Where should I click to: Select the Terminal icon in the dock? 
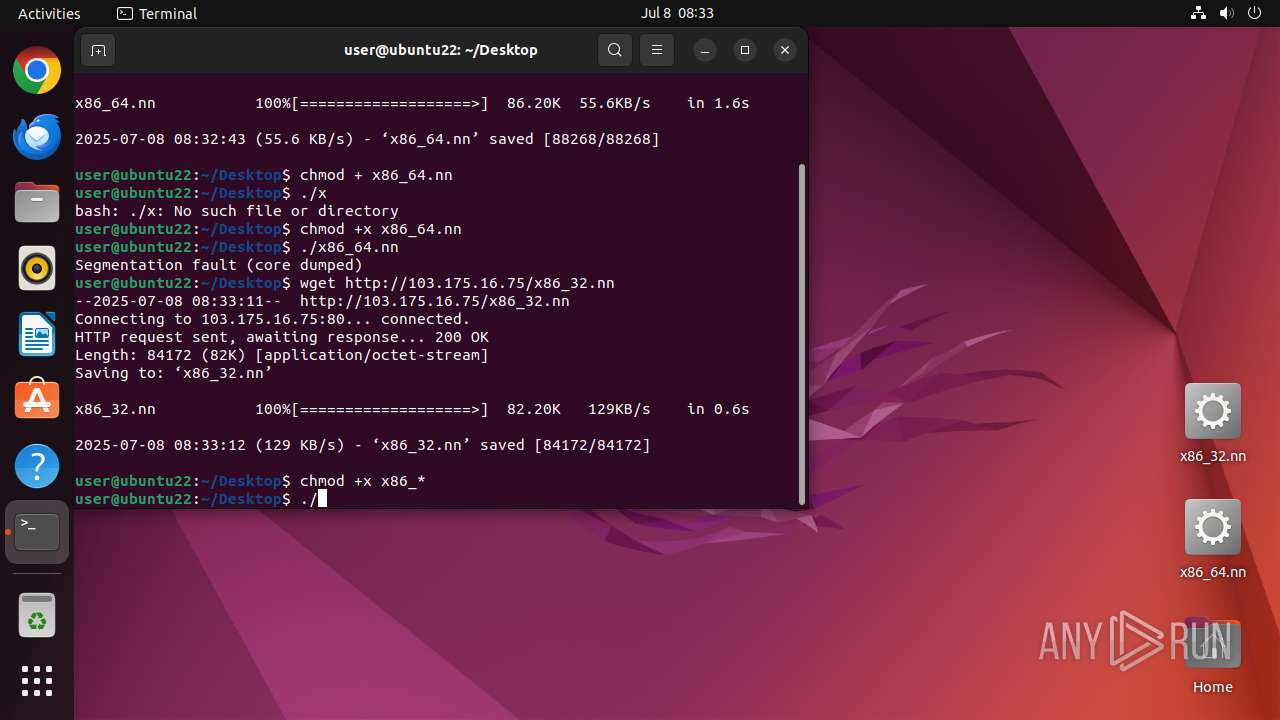pos(37,532)
